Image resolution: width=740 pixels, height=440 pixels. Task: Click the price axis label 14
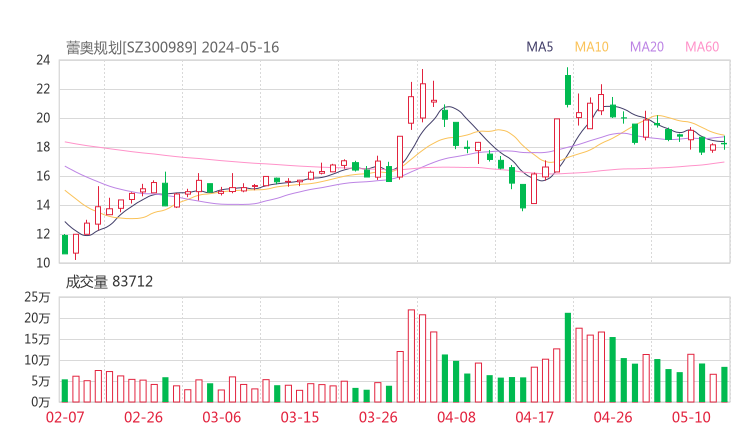43,205
